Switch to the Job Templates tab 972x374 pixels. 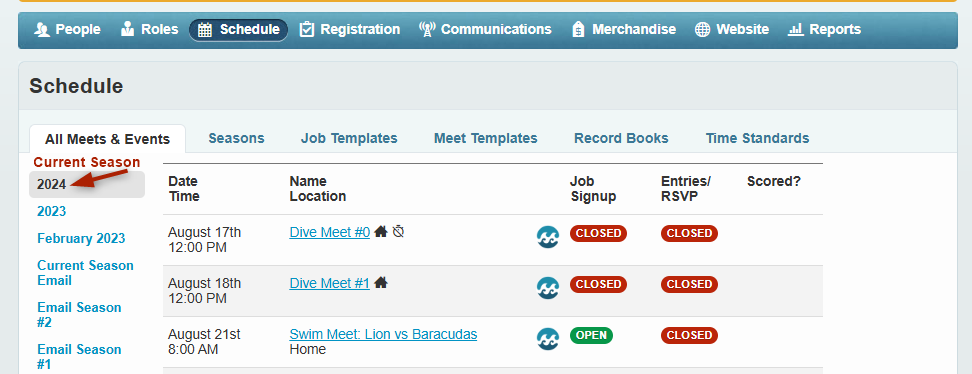[349, 138]
